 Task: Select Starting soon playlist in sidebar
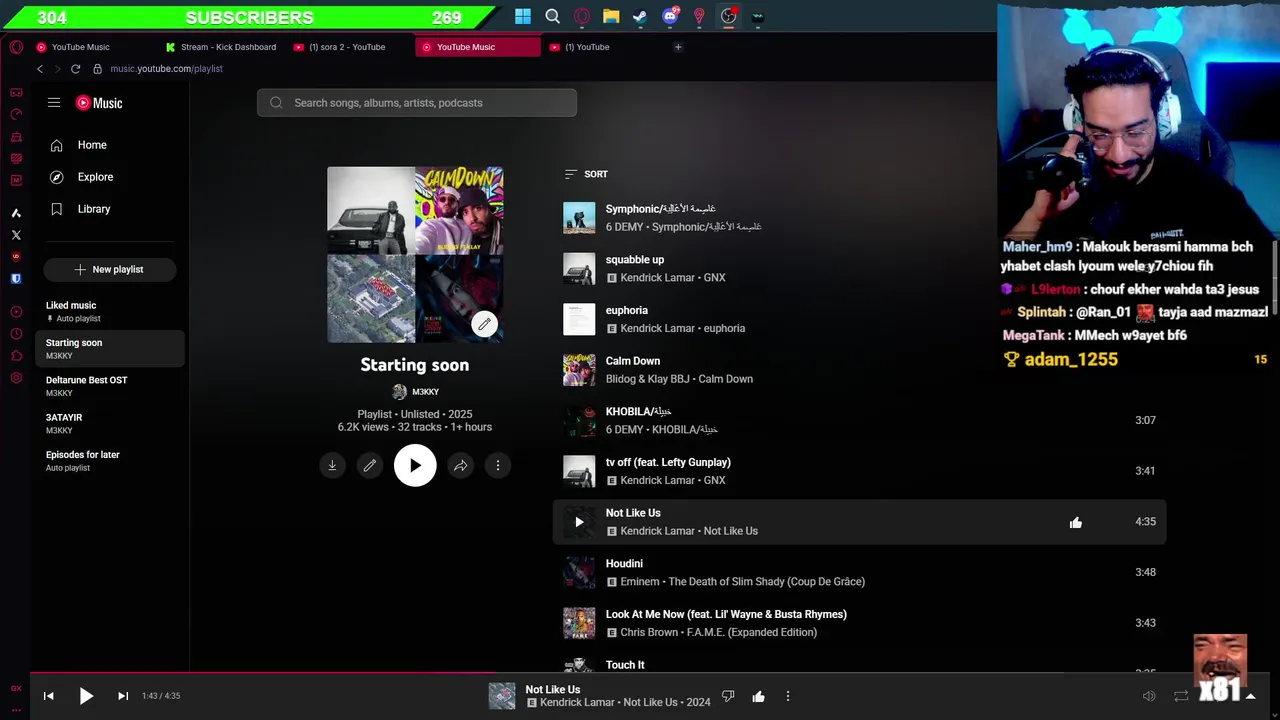coord(110,348)
